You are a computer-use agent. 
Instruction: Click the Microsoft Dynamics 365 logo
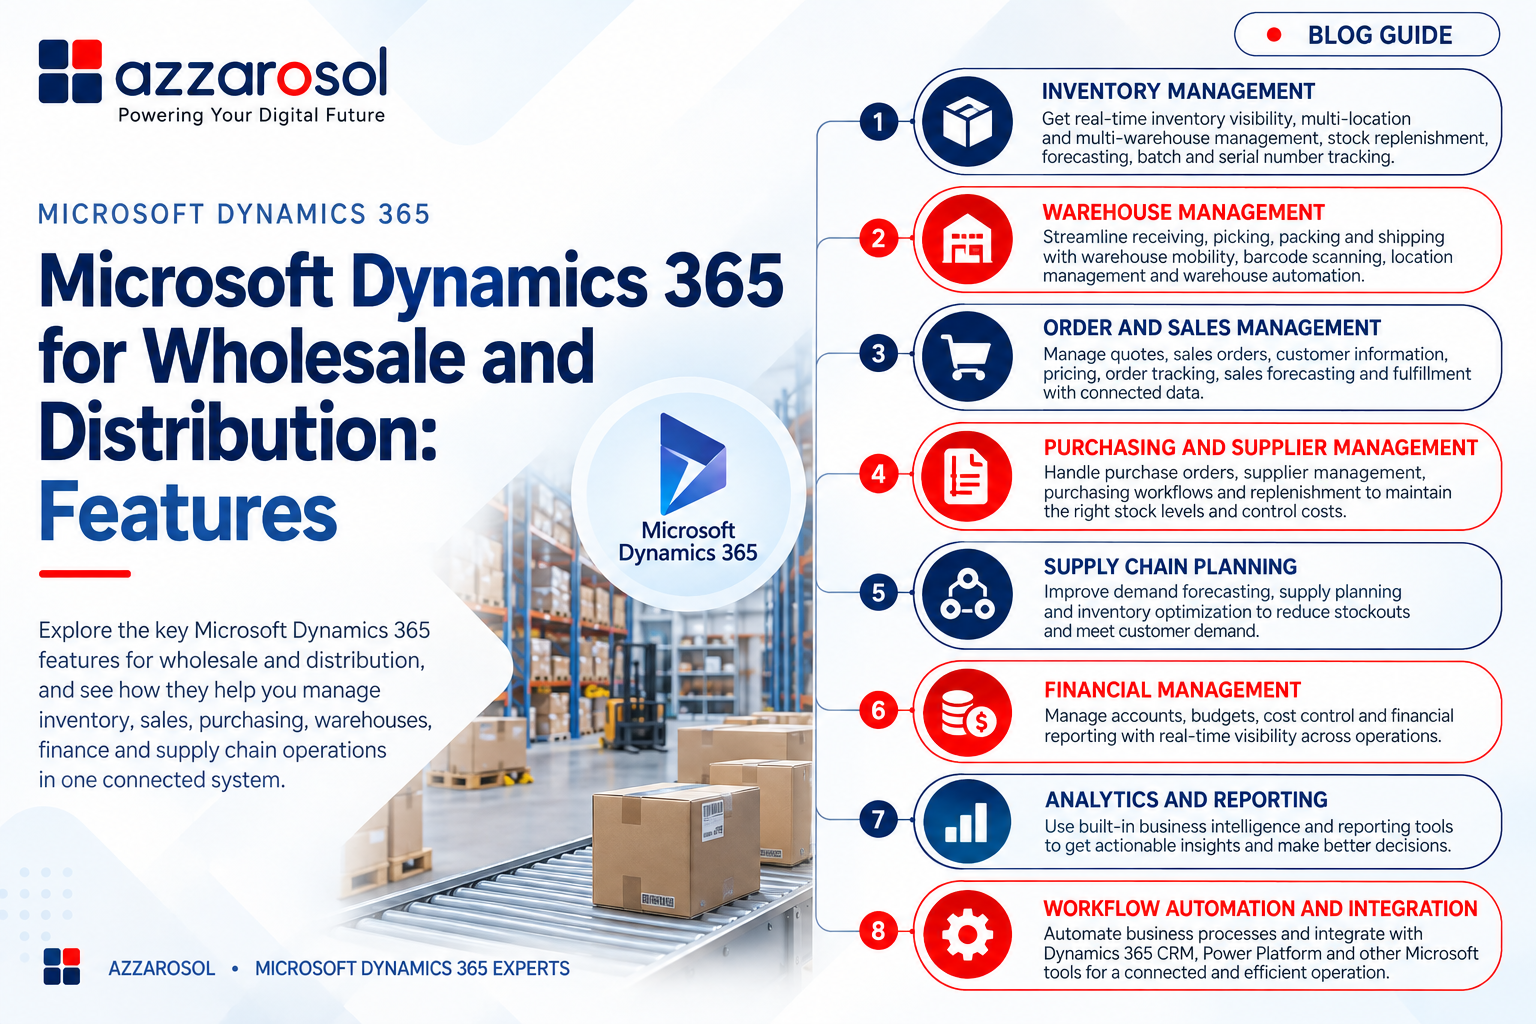[x=692, y=463]
